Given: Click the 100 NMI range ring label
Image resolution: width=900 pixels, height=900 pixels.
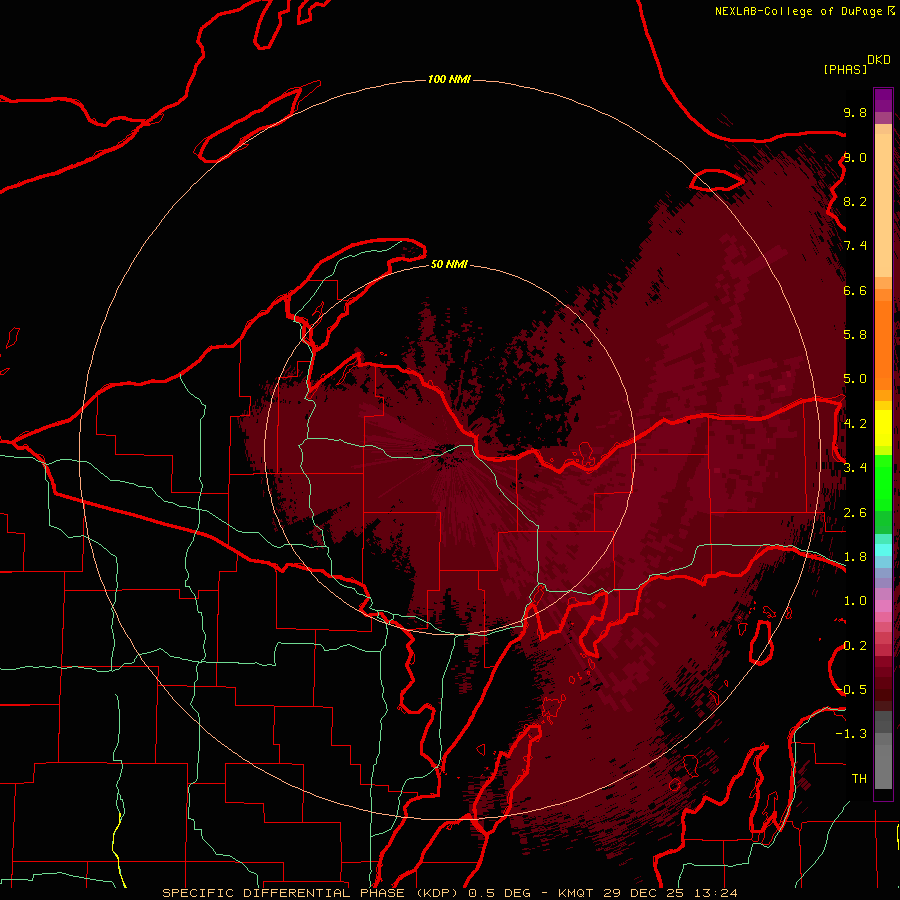Looking at the screenshot, I should click(x=449, y=79).
